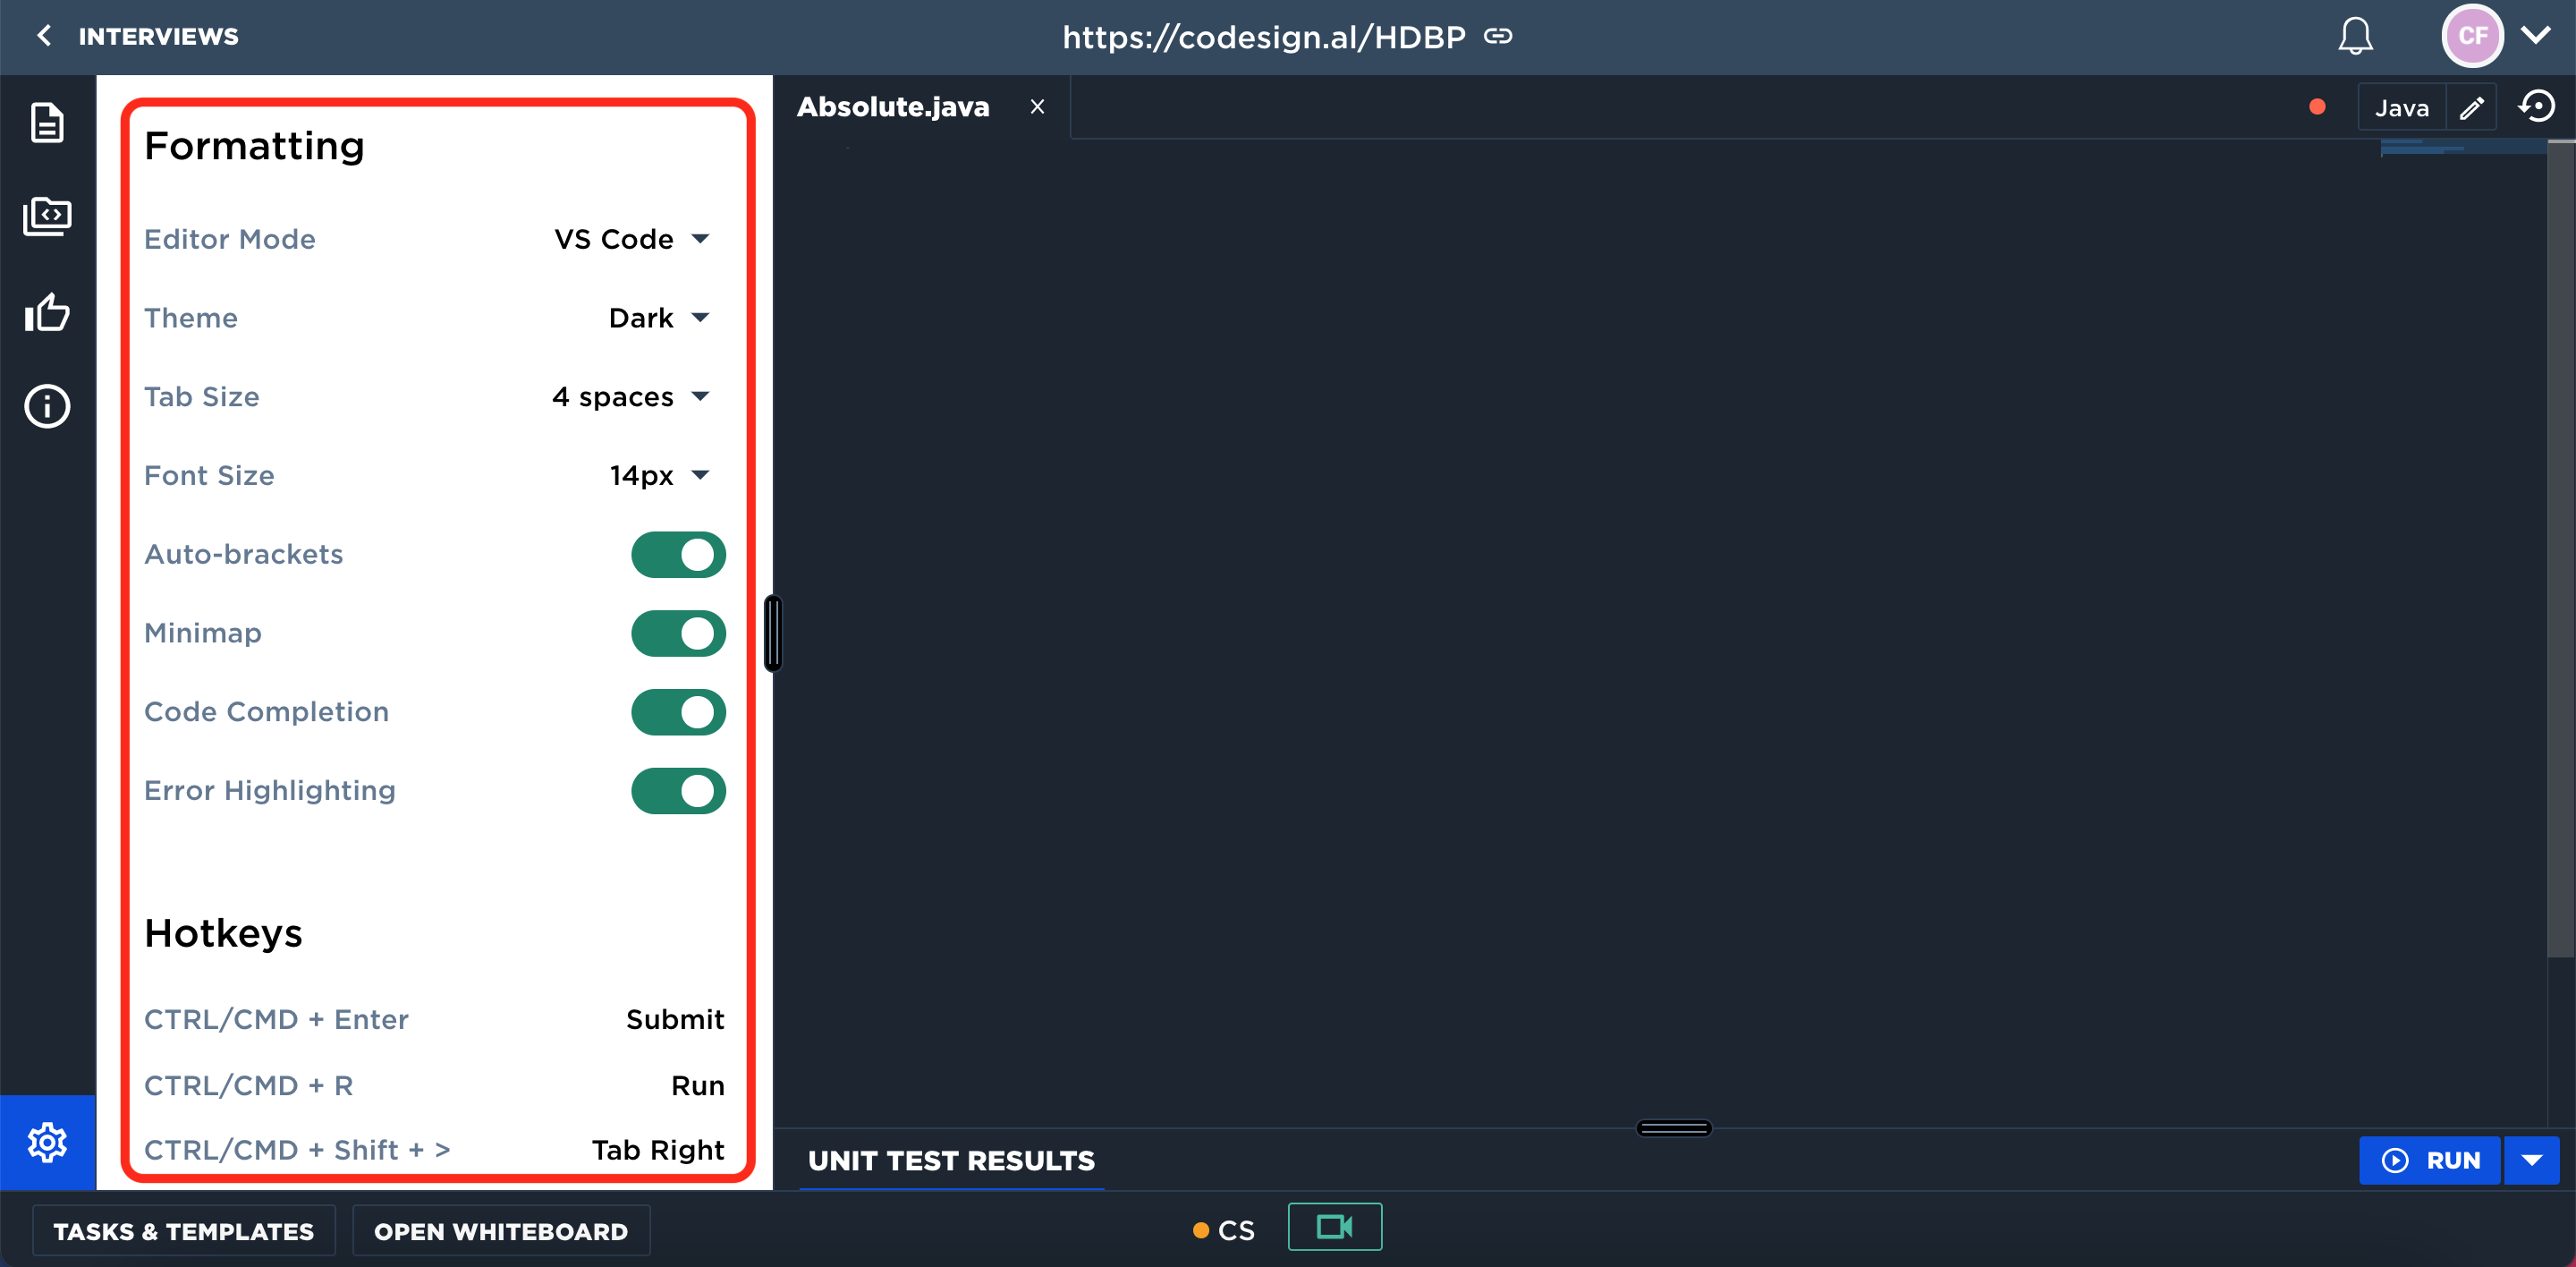Screen dimensions: 2576x1267
Task: Click the Hotkeys heading
Action: pos(223,934)
